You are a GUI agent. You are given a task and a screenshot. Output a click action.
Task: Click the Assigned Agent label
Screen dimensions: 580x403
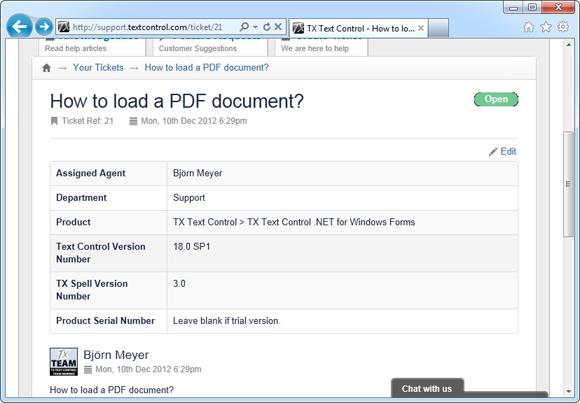91,173
